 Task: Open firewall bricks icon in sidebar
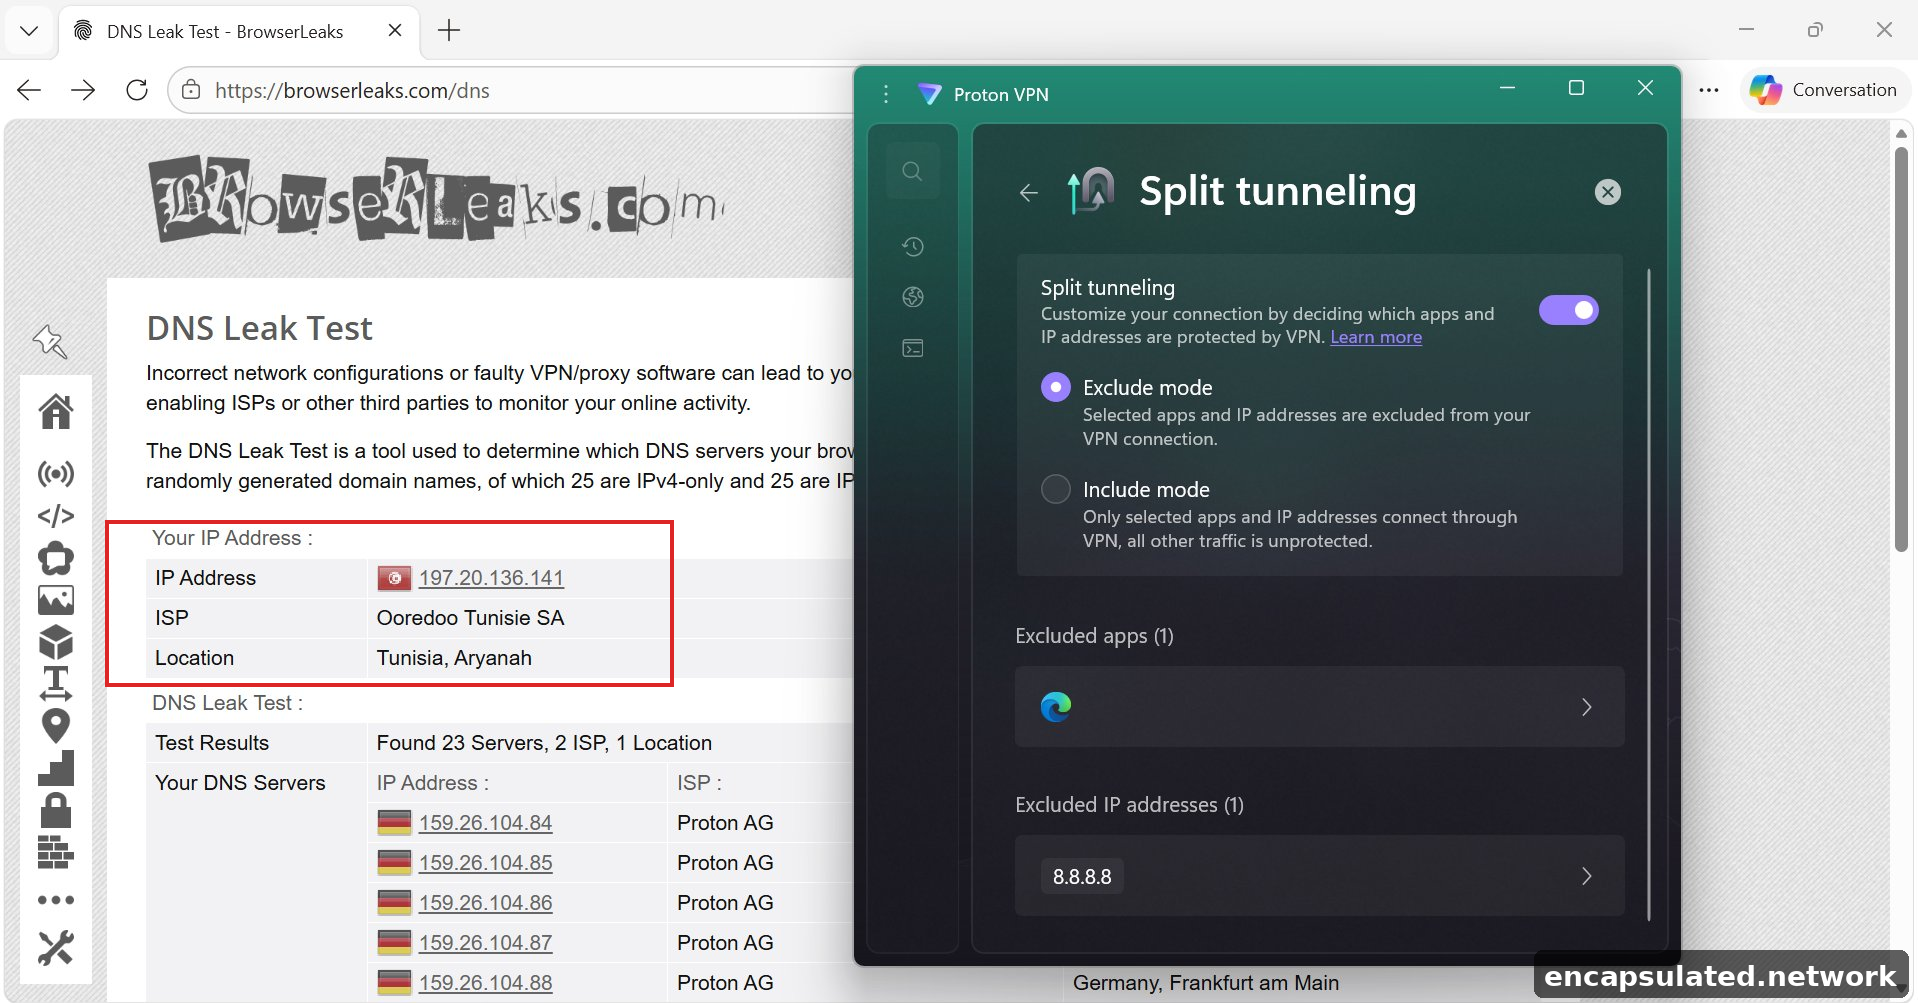click(x=56, y=852)
